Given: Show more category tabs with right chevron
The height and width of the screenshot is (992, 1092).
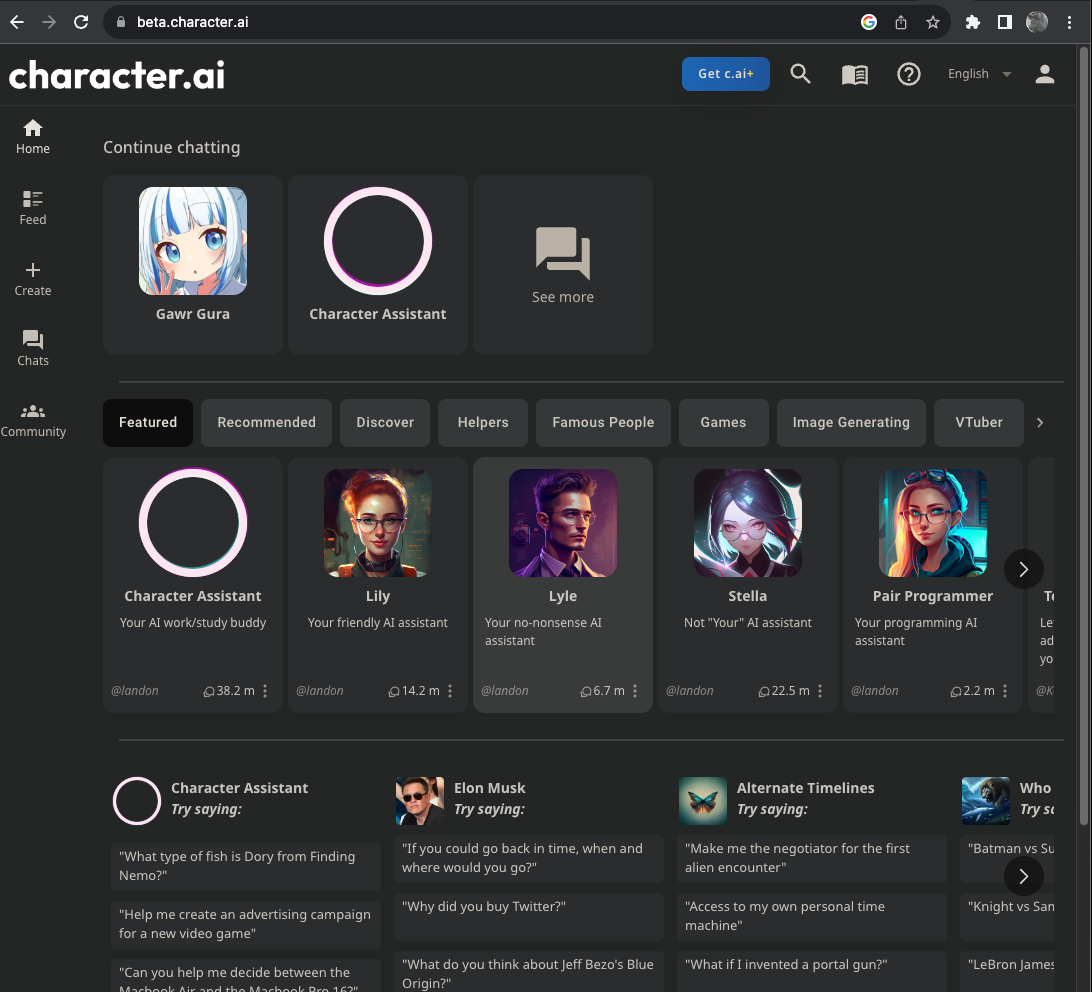Looking at the screenshot, I should click(x=1040, y=422).
